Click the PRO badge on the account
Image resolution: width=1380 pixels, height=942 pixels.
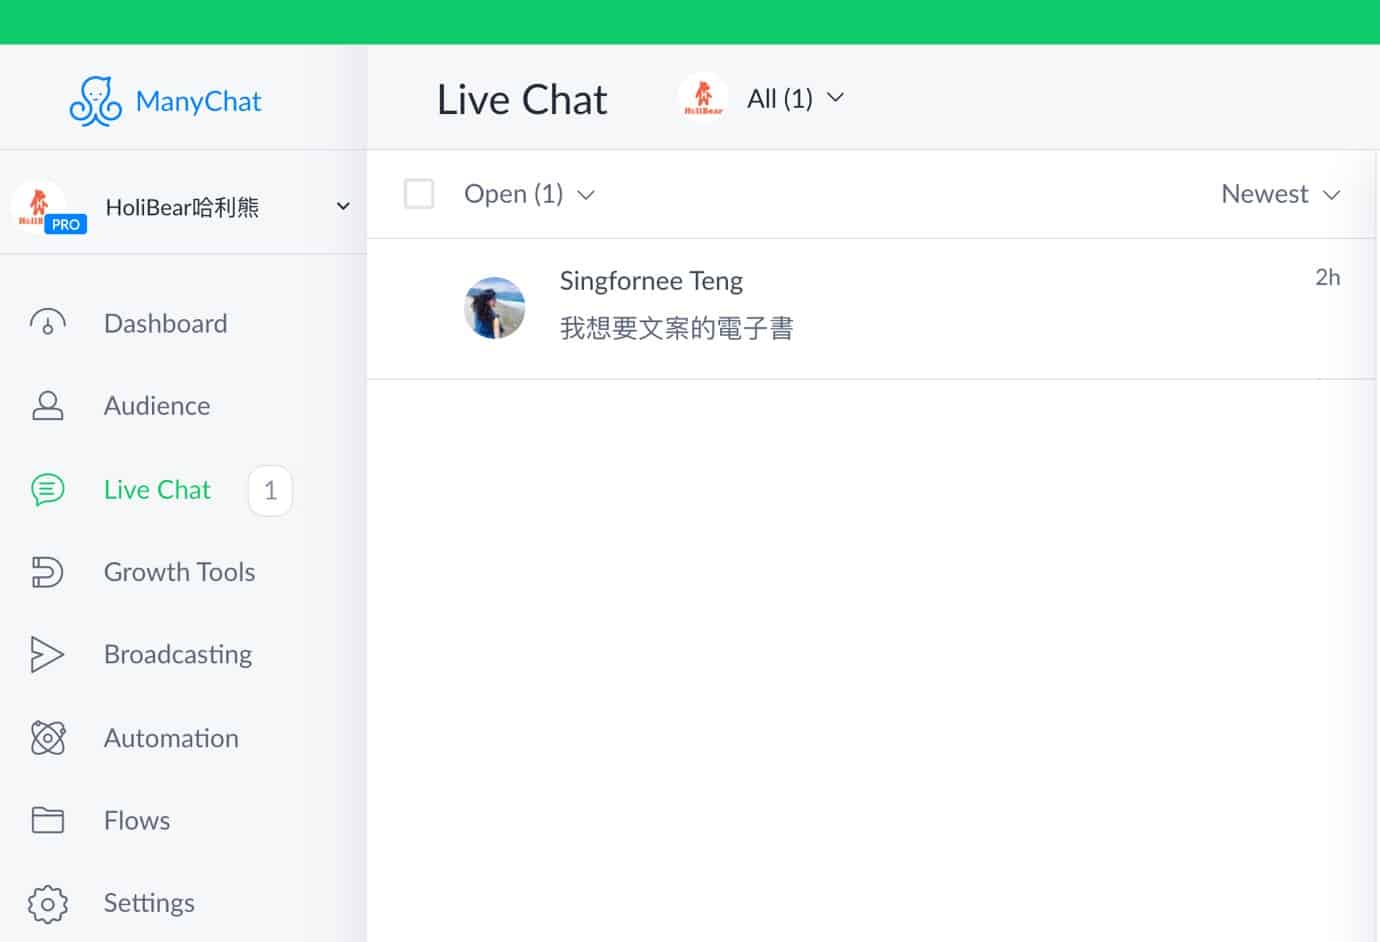[x=66, y=224]
